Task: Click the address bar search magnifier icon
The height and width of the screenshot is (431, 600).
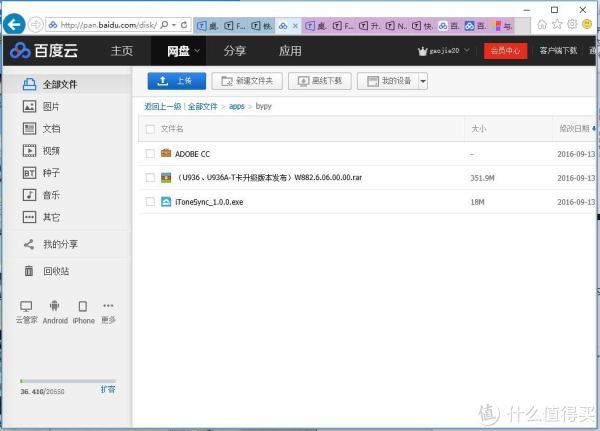Action: (164, 25)
